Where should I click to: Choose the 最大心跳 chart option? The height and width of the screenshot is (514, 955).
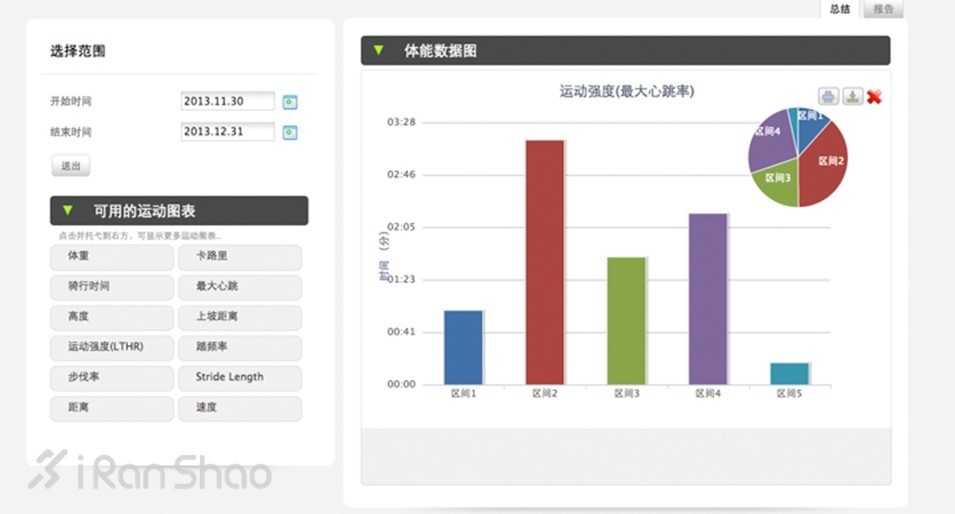point(239,287)
